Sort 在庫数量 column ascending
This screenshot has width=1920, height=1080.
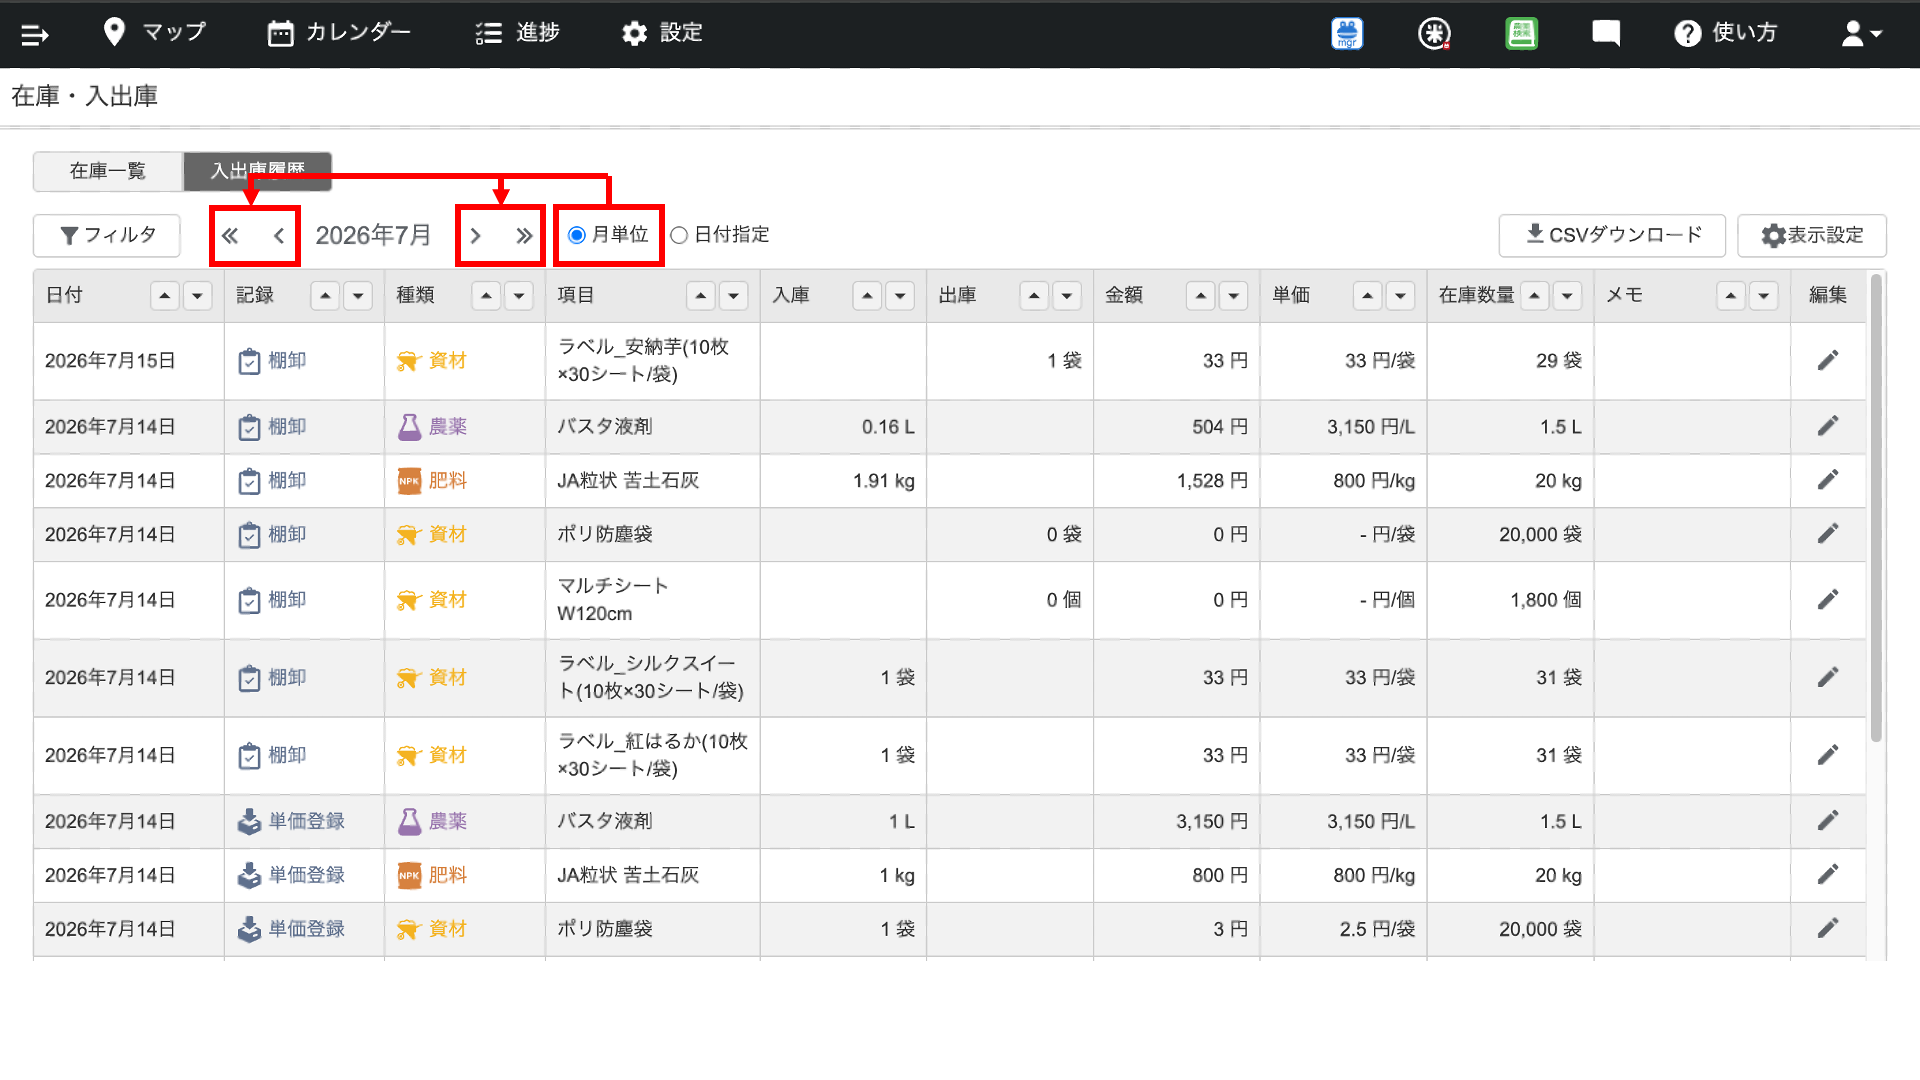pos(1534,296)
